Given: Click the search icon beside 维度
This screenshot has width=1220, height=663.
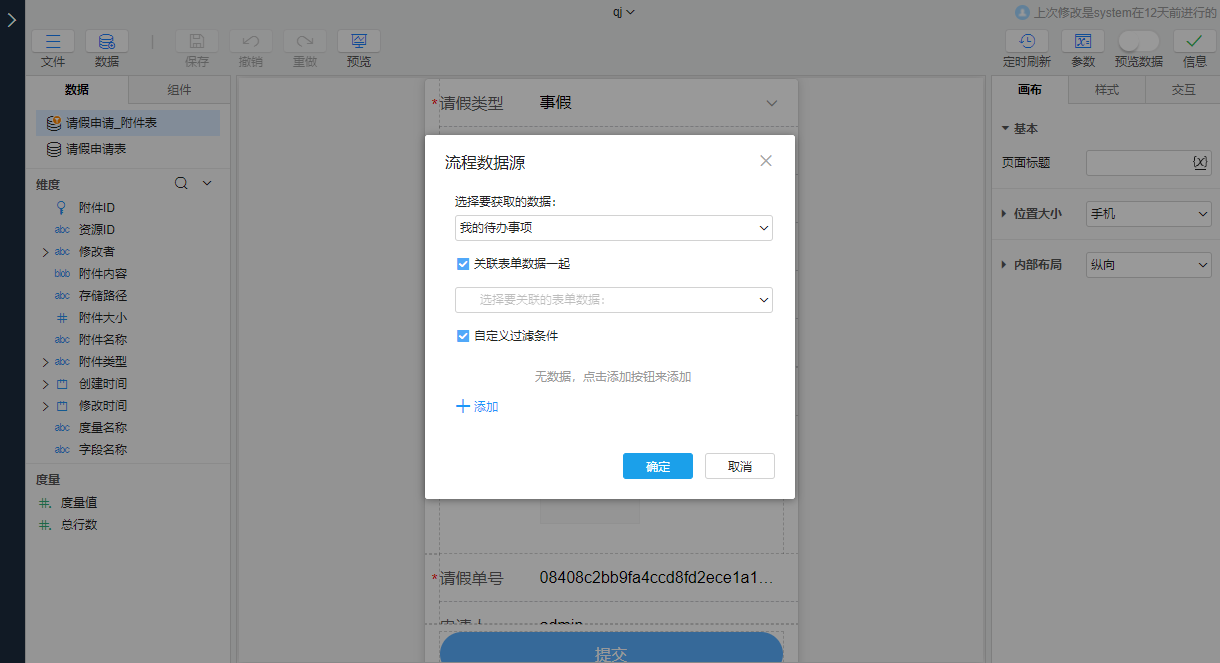Looking at the screenshot, I should point(181,183).
